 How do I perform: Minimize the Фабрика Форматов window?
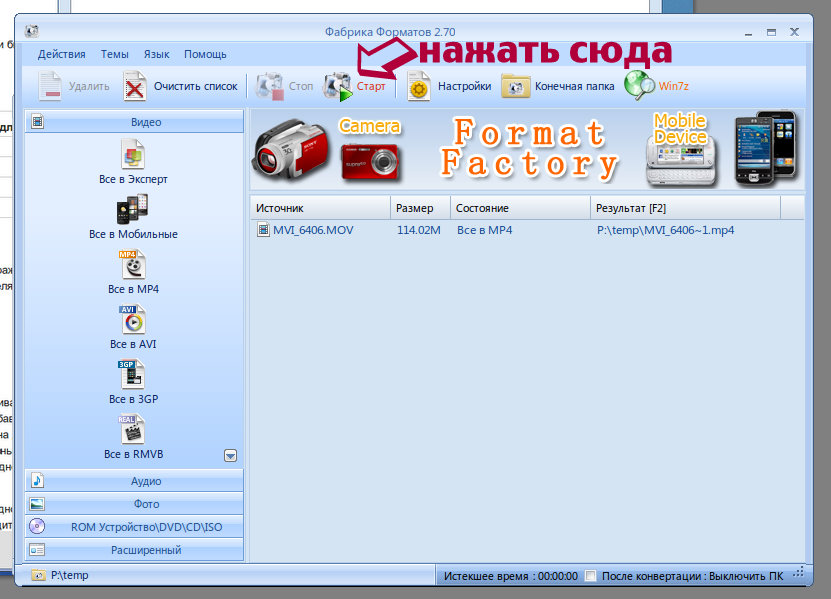(748, 33)
